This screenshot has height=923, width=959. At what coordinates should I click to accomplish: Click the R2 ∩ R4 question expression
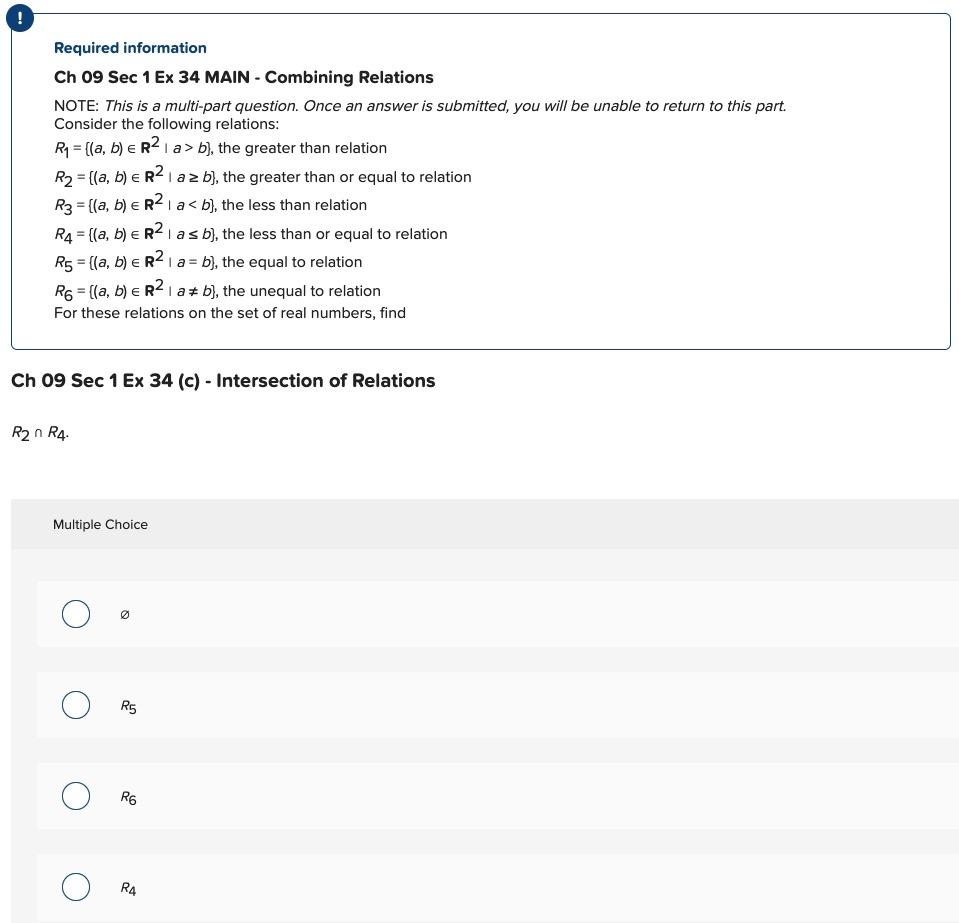pyautogui.click(x=40, y=433)
